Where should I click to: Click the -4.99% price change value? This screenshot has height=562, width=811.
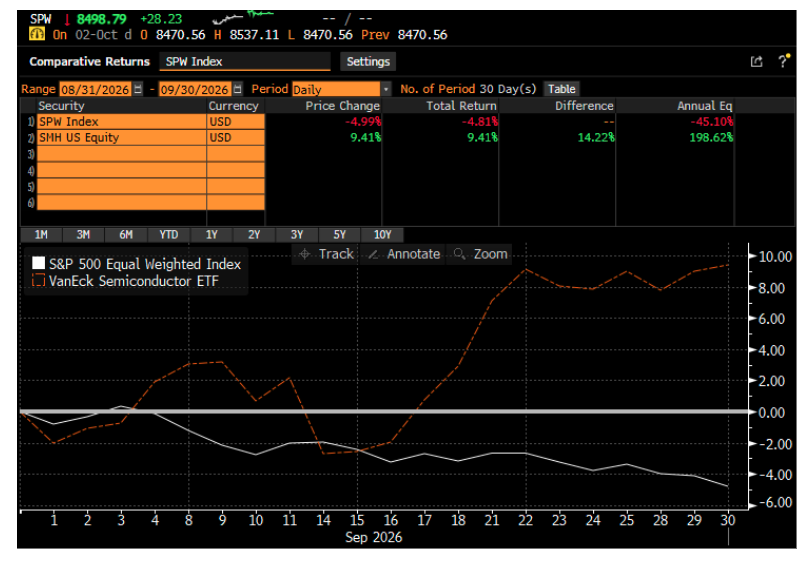[x=363, y=121]
